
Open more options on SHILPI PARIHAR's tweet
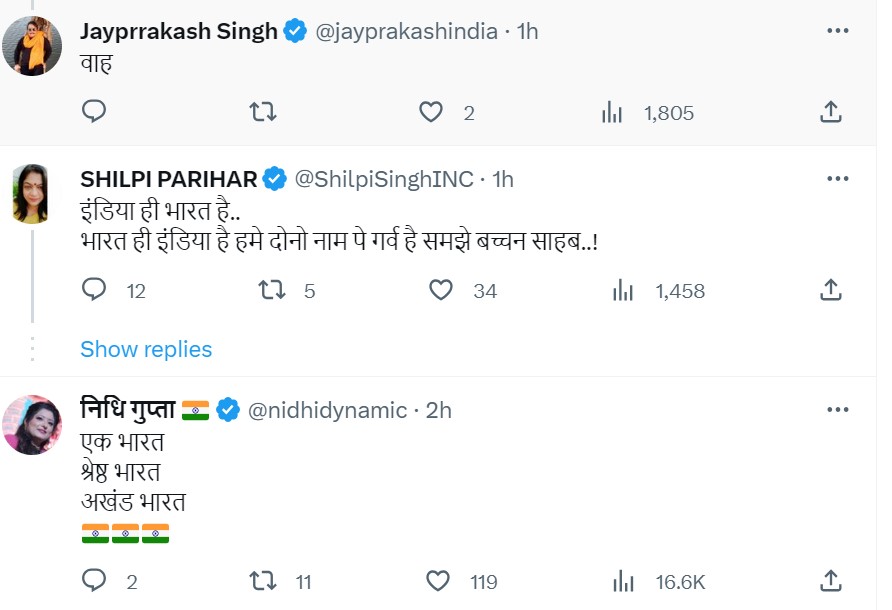click(x=838, y=179)
